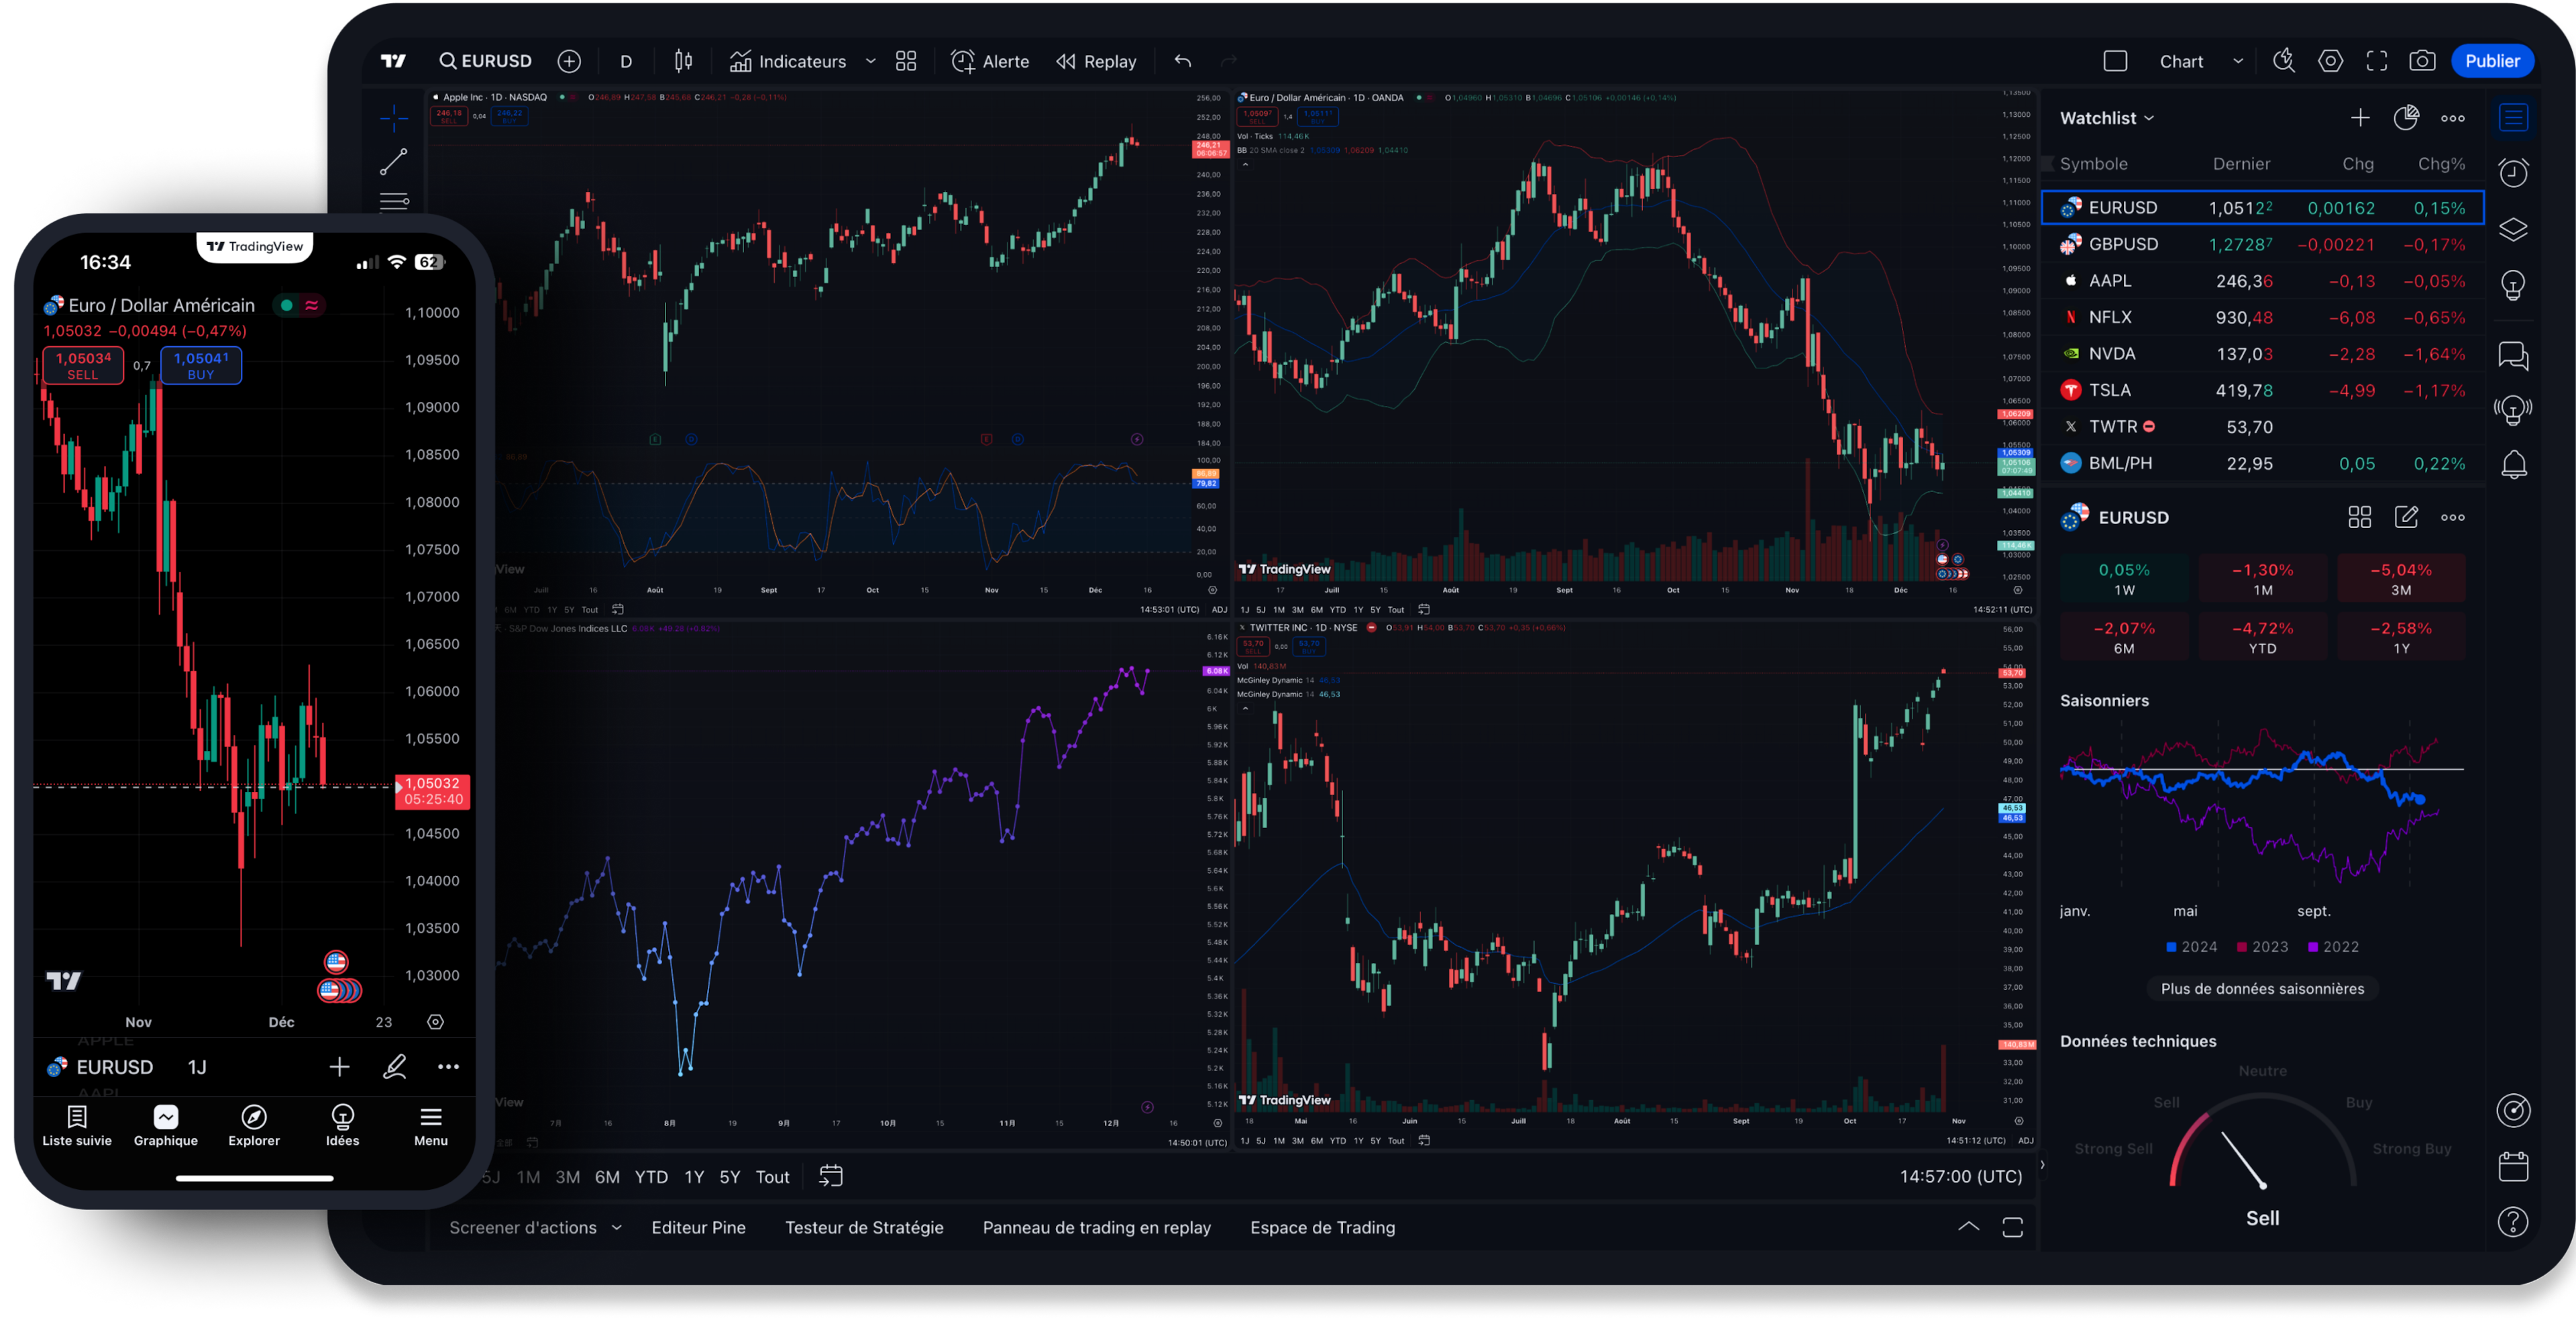This screenshot has width=2576, height=1320.
Task: Click the Alerte alarm clock icon
Action: pyautogui.click(x=963, y=61)
